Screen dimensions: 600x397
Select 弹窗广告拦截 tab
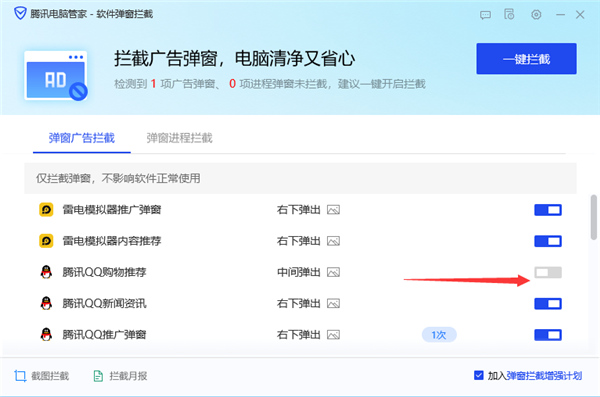[82, 138]
